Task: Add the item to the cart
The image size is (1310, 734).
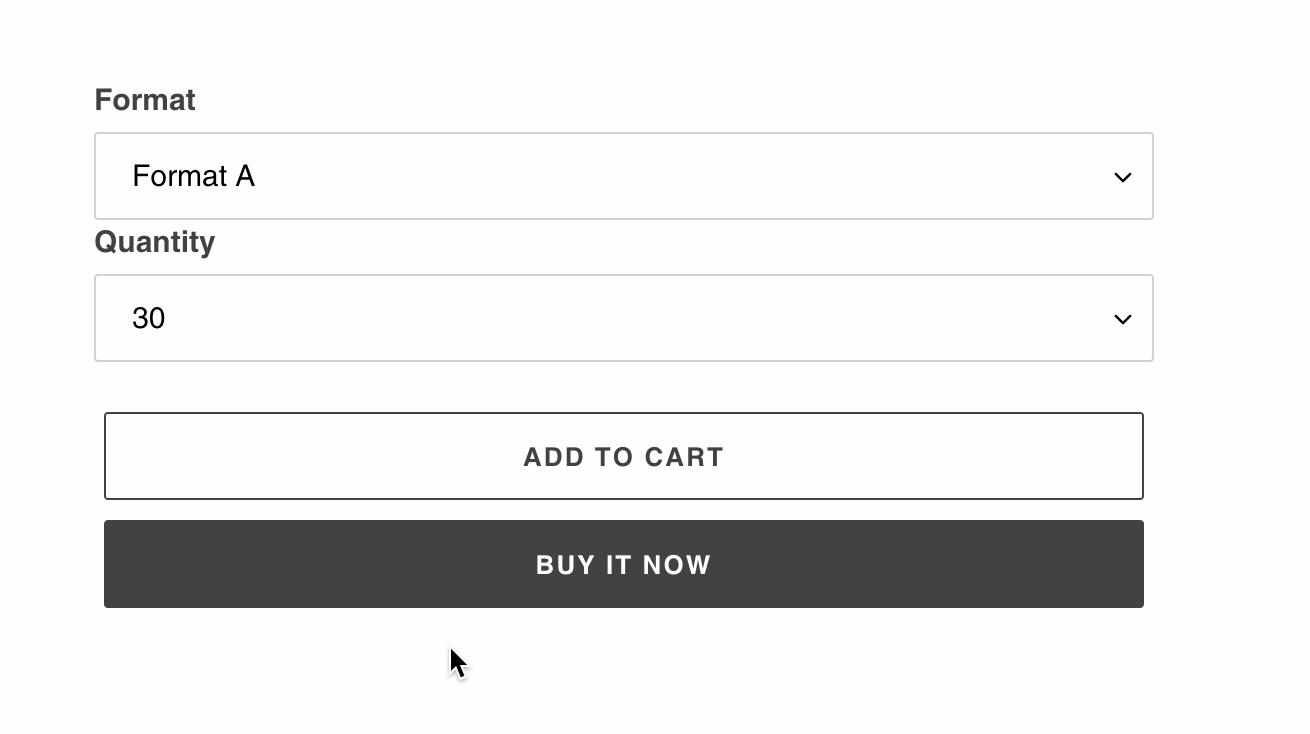Action: coord(623,456)
